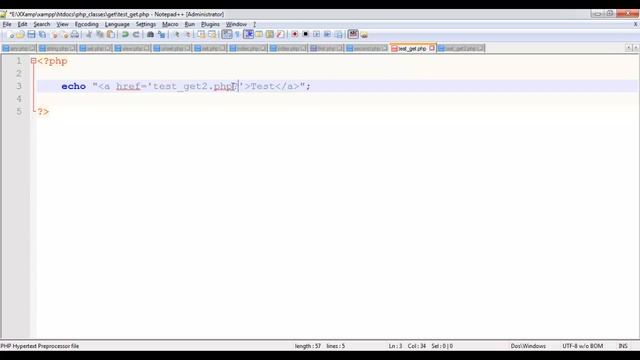Toggle the Show Indent Guide button
This screenshot has width=640, height=360.
coord(249,35)
